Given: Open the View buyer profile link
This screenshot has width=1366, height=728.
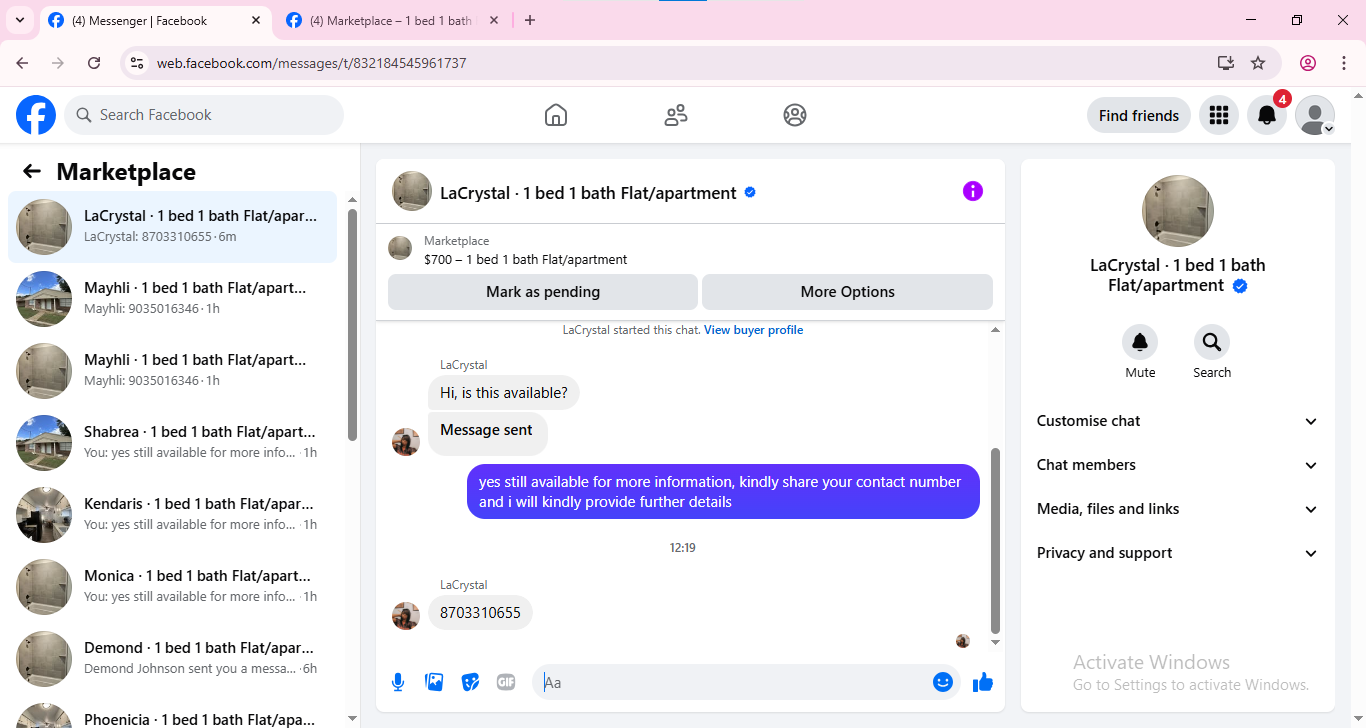Looking at the screenshot, I should [753, 330].
